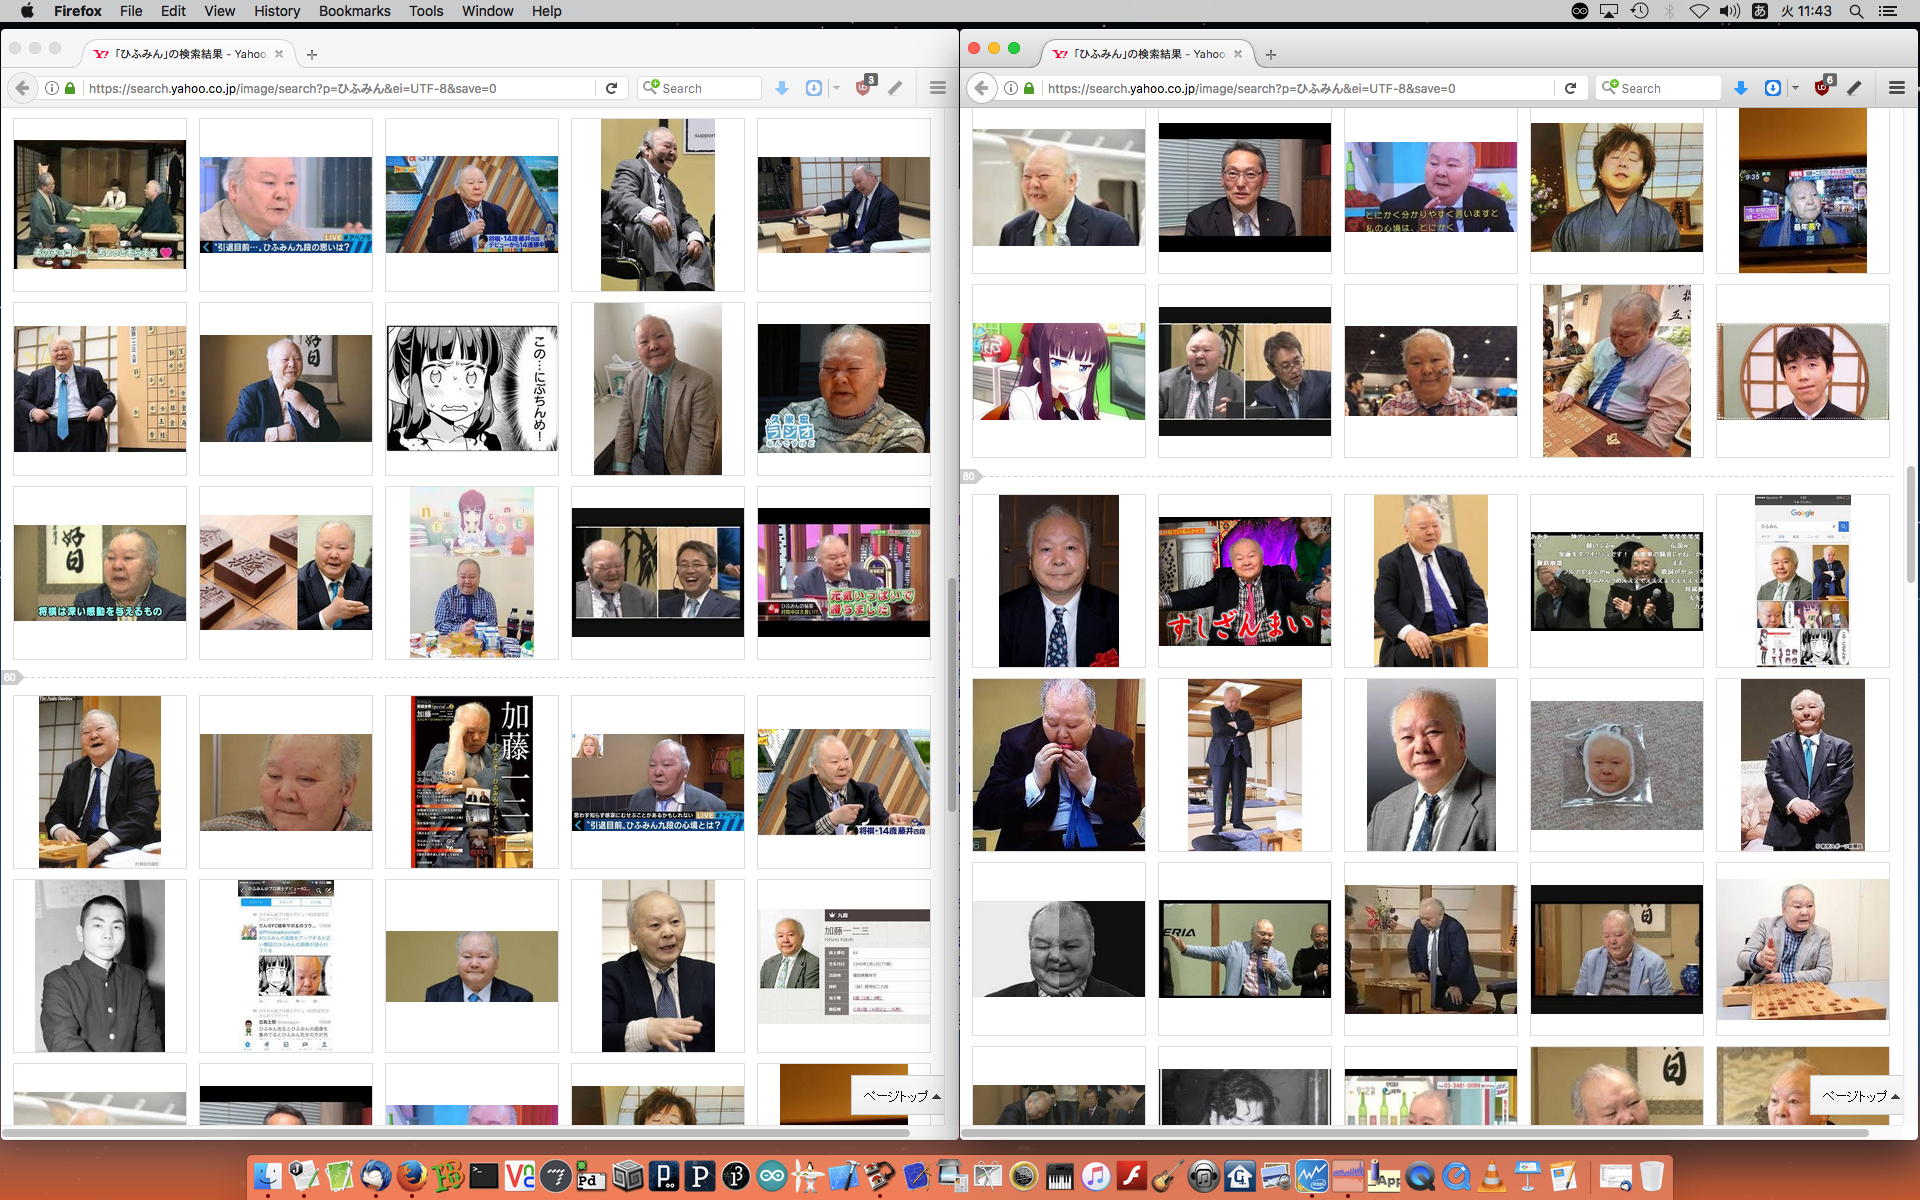
Task: Click the uBlock Origin icon in right window
Action: (x=1823, y=88)
